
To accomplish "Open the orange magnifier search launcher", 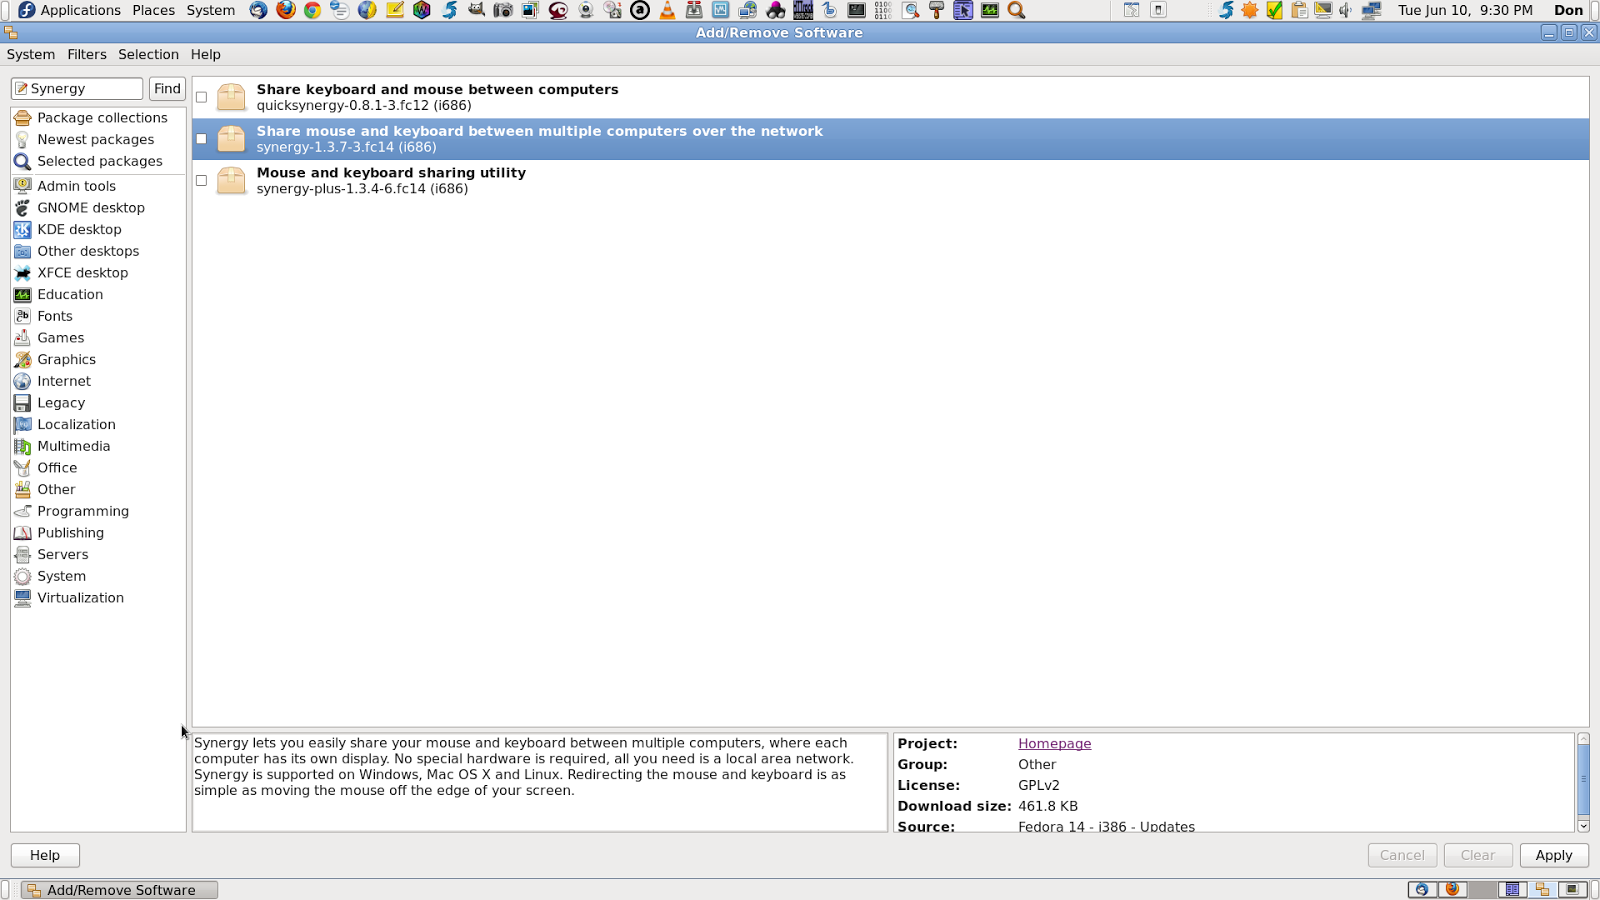I will click(1017, 10).
